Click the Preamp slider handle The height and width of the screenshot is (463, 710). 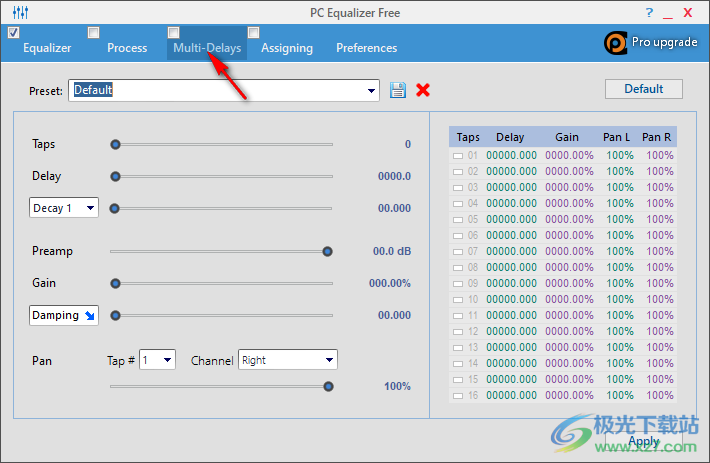pos(327,251)
